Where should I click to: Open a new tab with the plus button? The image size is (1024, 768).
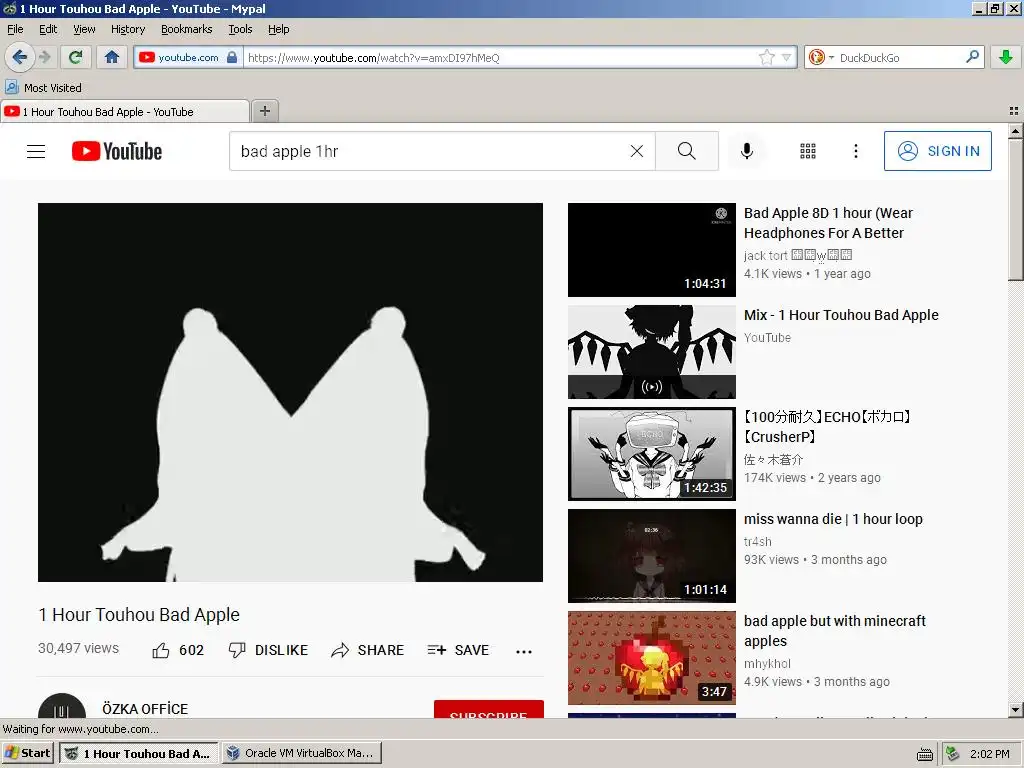coord(264,111)
